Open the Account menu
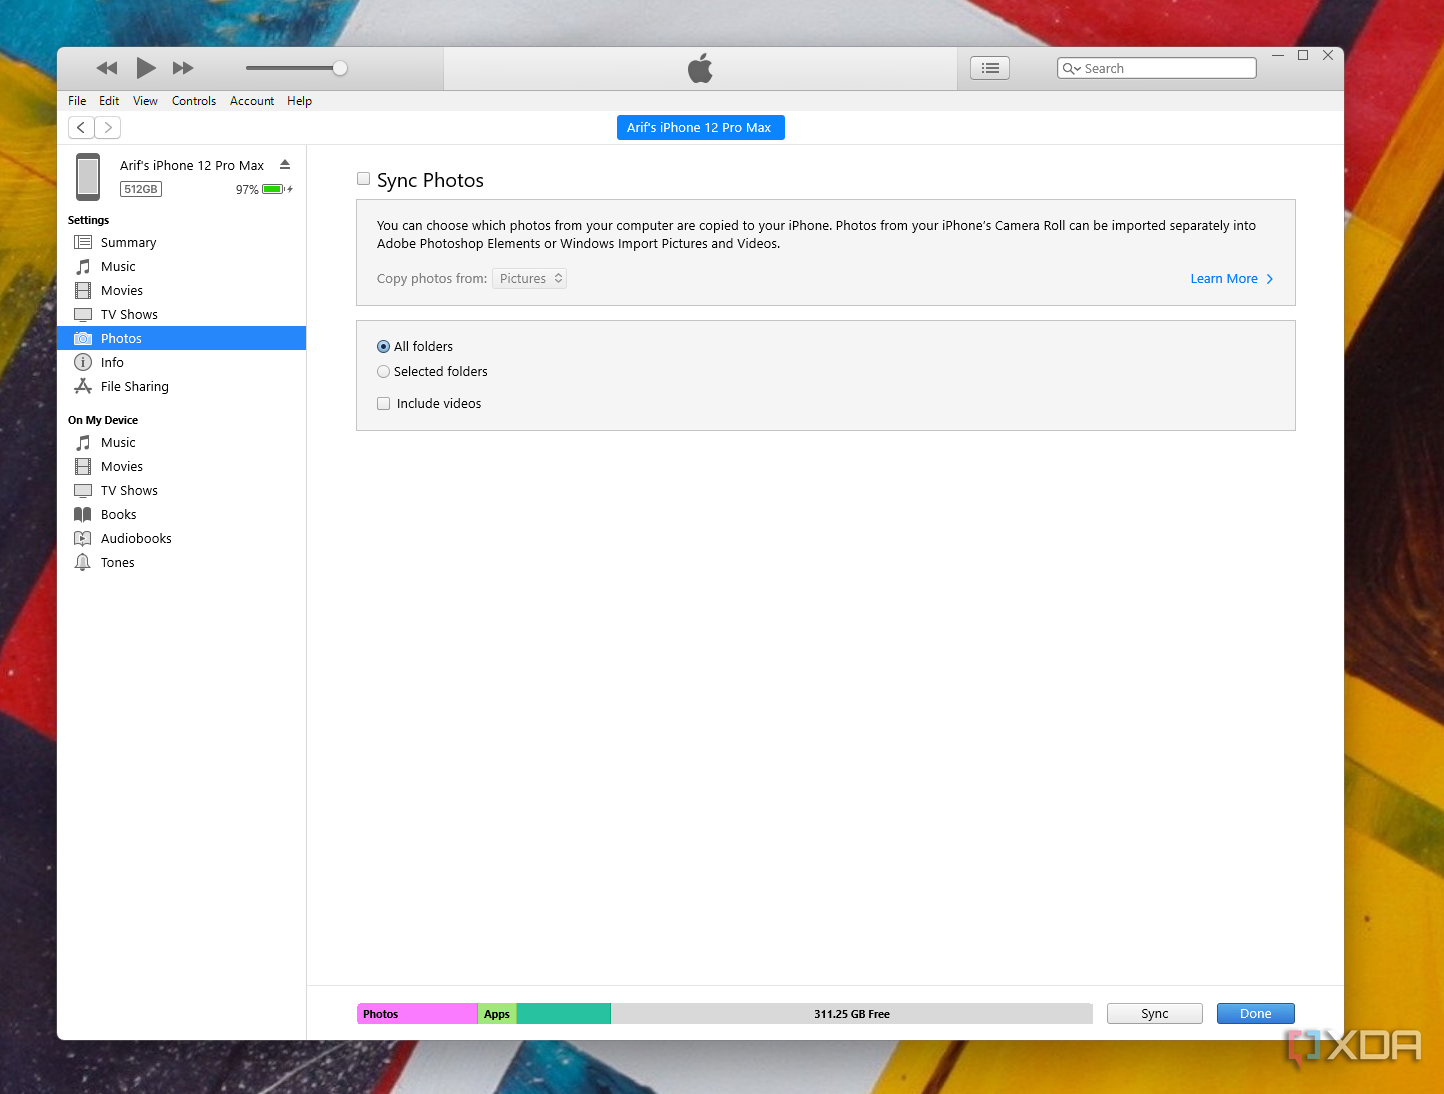This screenshot has width=1444, height=1094. point(252,101)
